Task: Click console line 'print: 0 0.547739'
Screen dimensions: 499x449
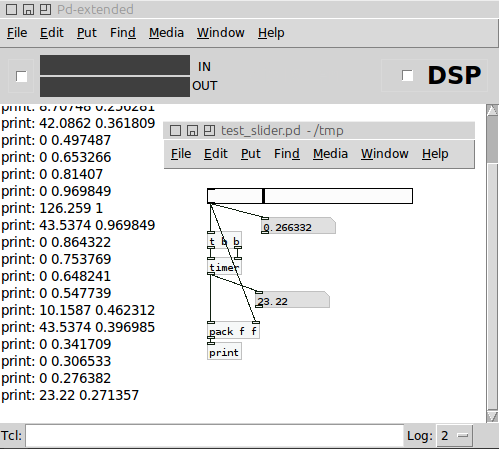Action: [56, 293]
